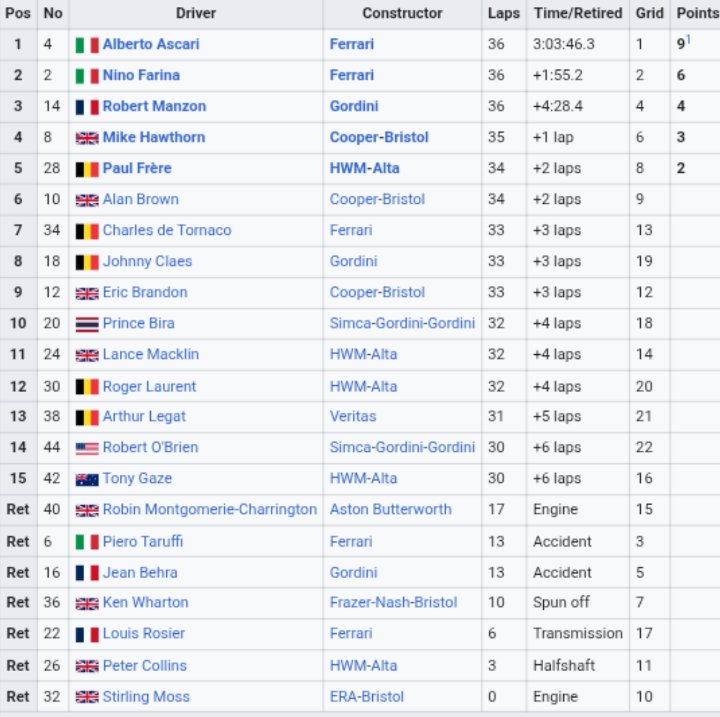Click the French flag beside Robert Manzon
This screenshot has height=717, width=720.
87,107
